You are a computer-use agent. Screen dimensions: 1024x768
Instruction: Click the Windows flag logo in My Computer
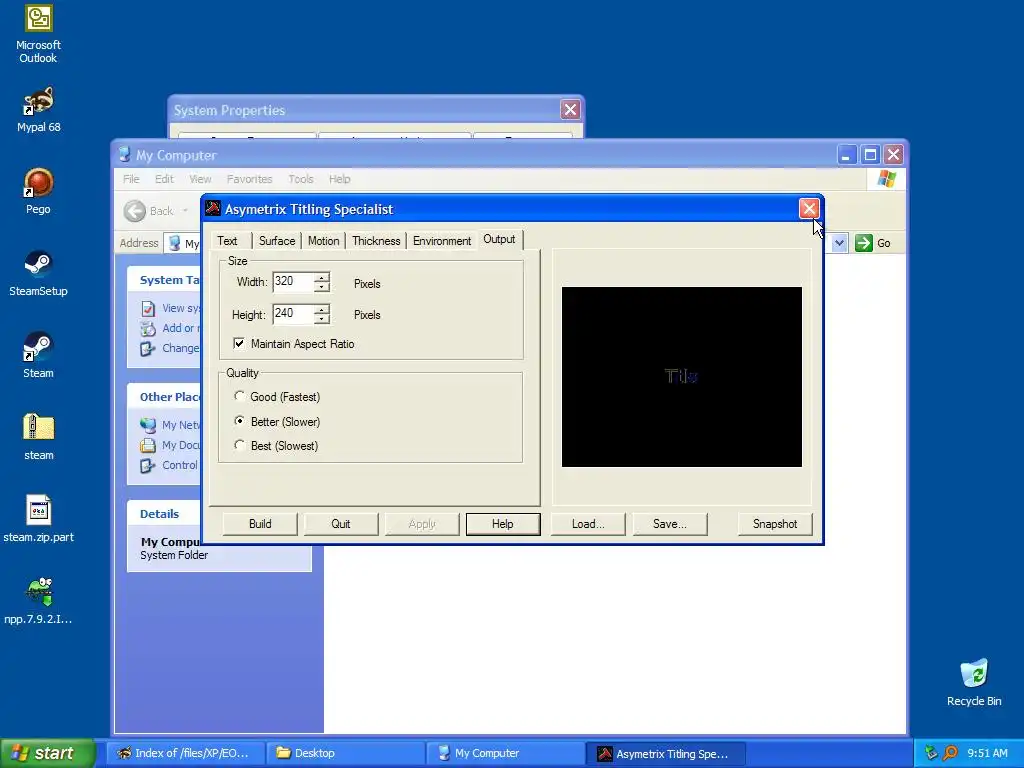[886, 179]
